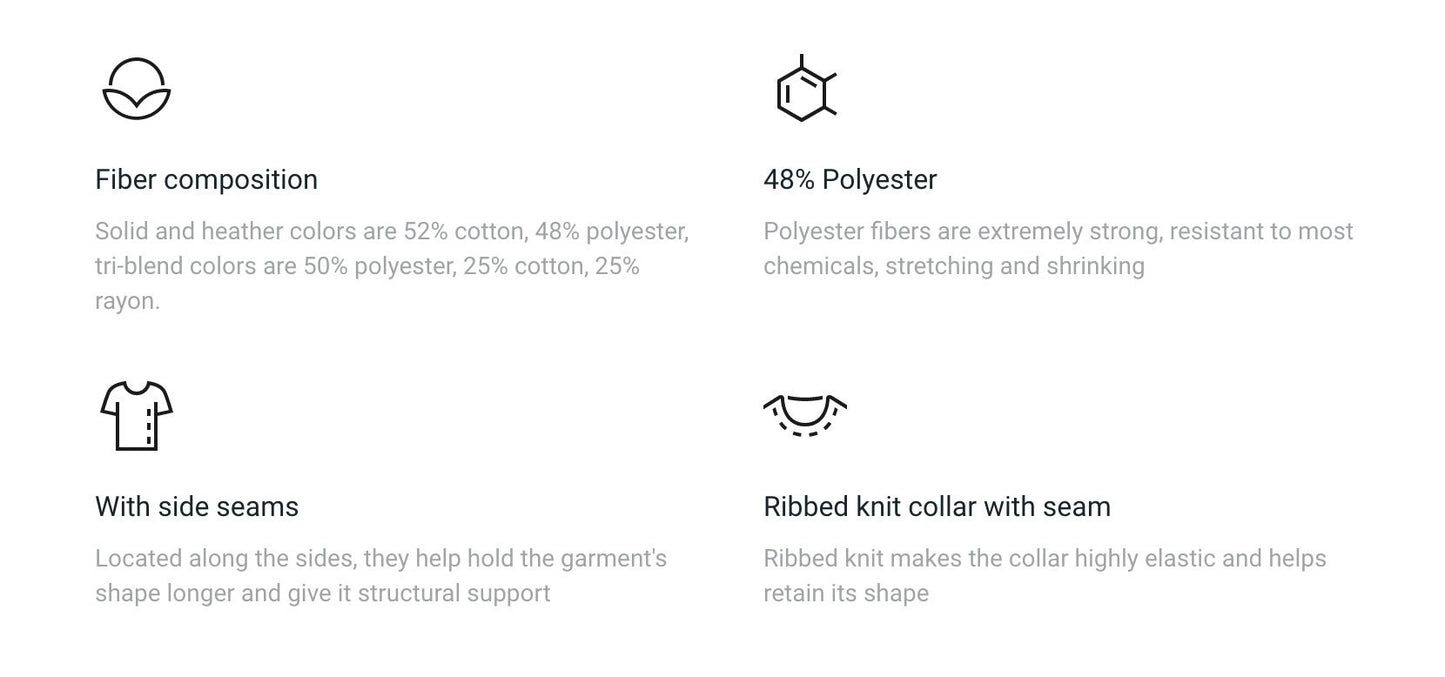Image resolution: width=1445 pixels, height=677 pixels.
Task: Select the t-shirt side seams icon
Action: (x=137, y=416)
